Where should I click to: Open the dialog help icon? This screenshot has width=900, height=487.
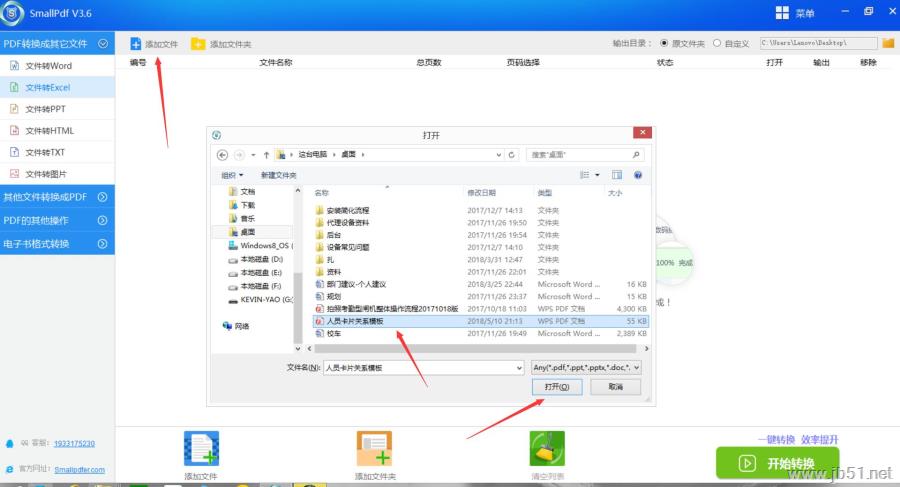click(638, 175)
